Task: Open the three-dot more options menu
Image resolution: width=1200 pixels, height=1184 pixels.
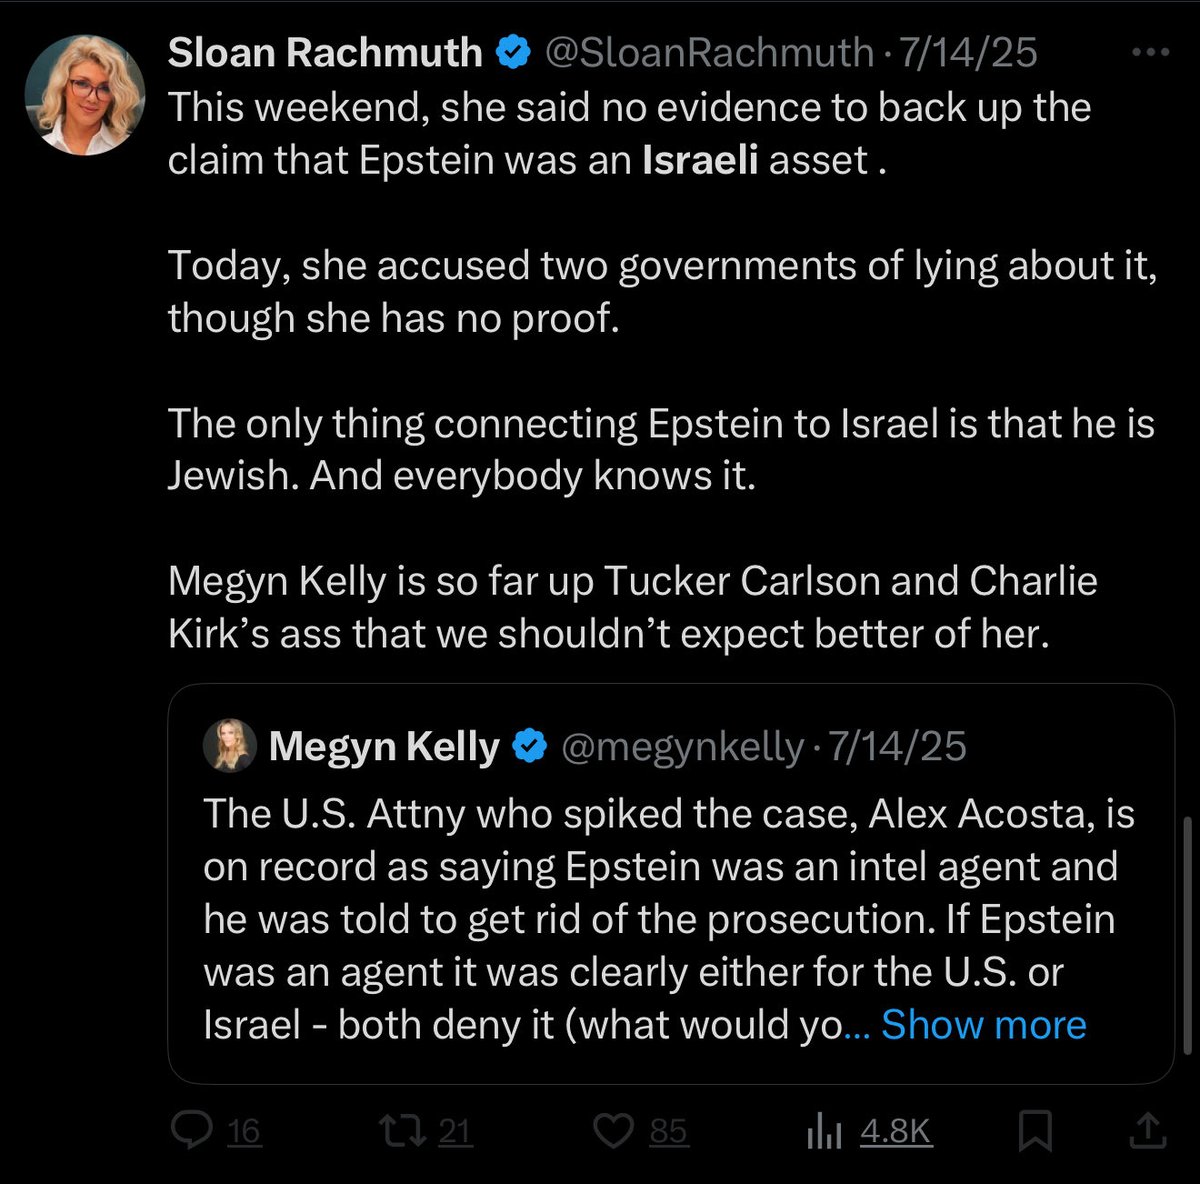Action: 1150,52
